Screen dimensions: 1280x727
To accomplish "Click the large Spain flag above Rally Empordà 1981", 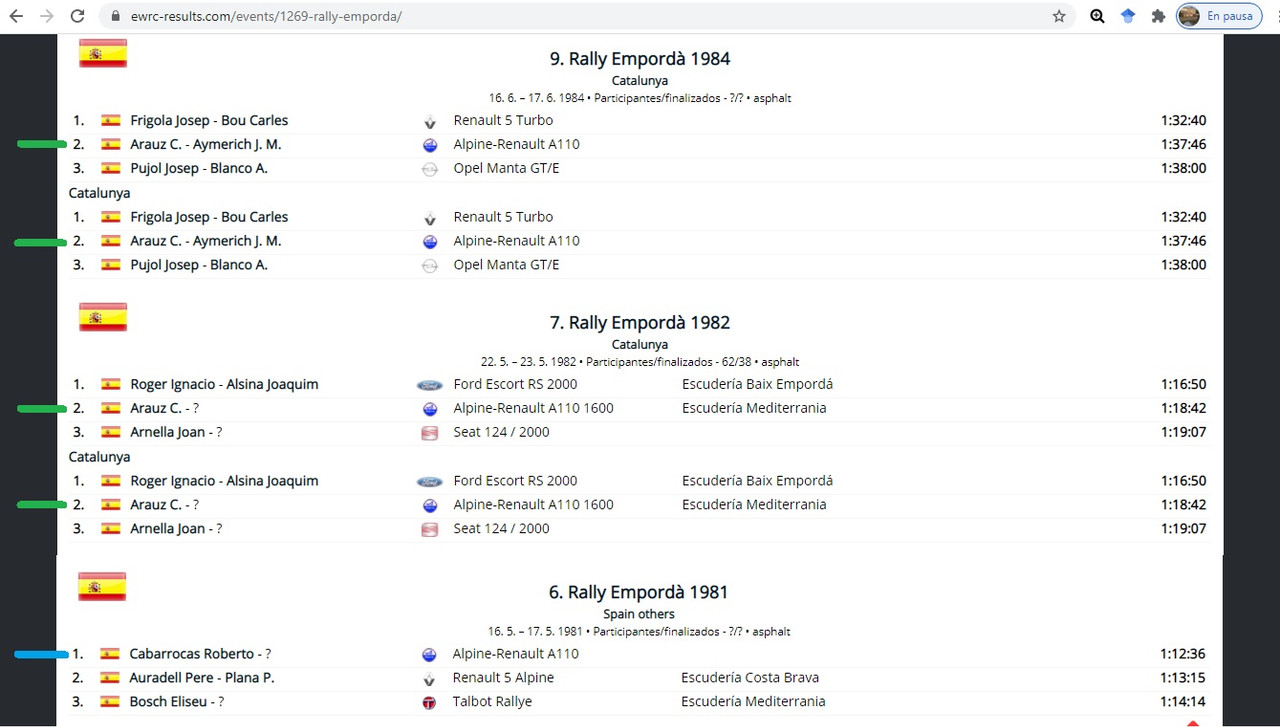I will point(102,586).
